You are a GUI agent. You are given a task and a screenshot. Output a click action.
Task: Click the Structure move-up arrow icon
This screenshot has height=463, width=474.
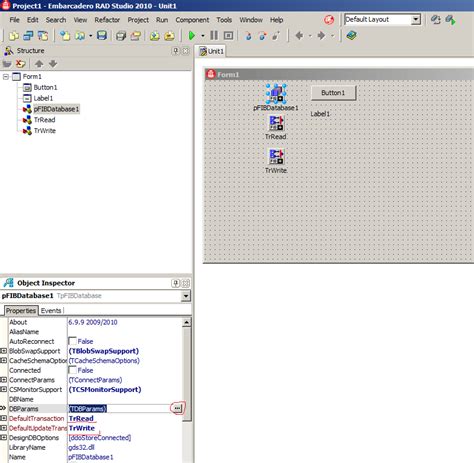(x=39, y=64)
